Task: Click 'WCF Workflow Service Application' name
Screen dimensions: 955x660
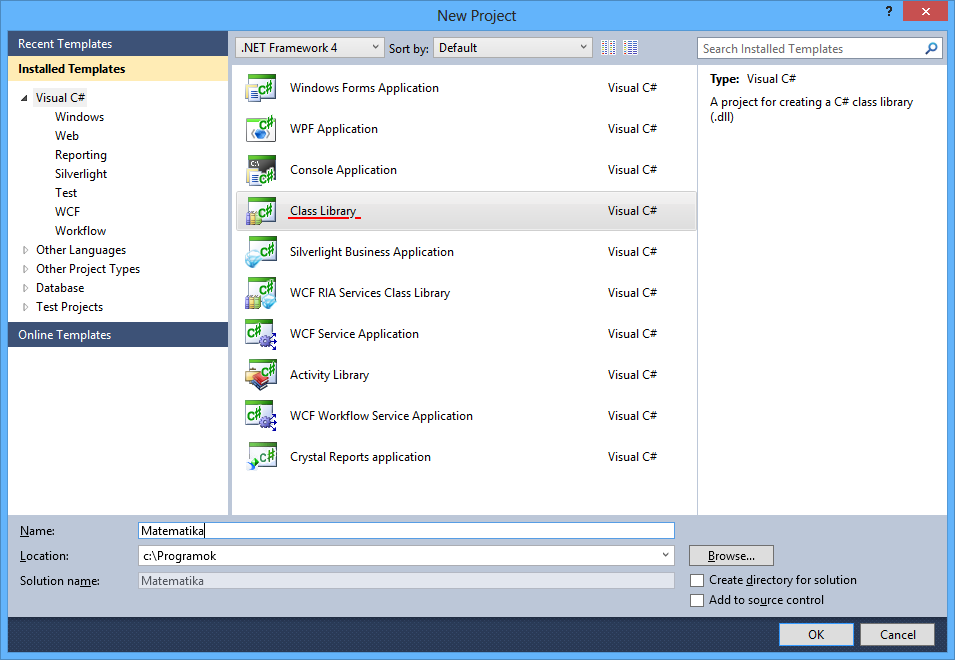Action: (x=381, y=416)
